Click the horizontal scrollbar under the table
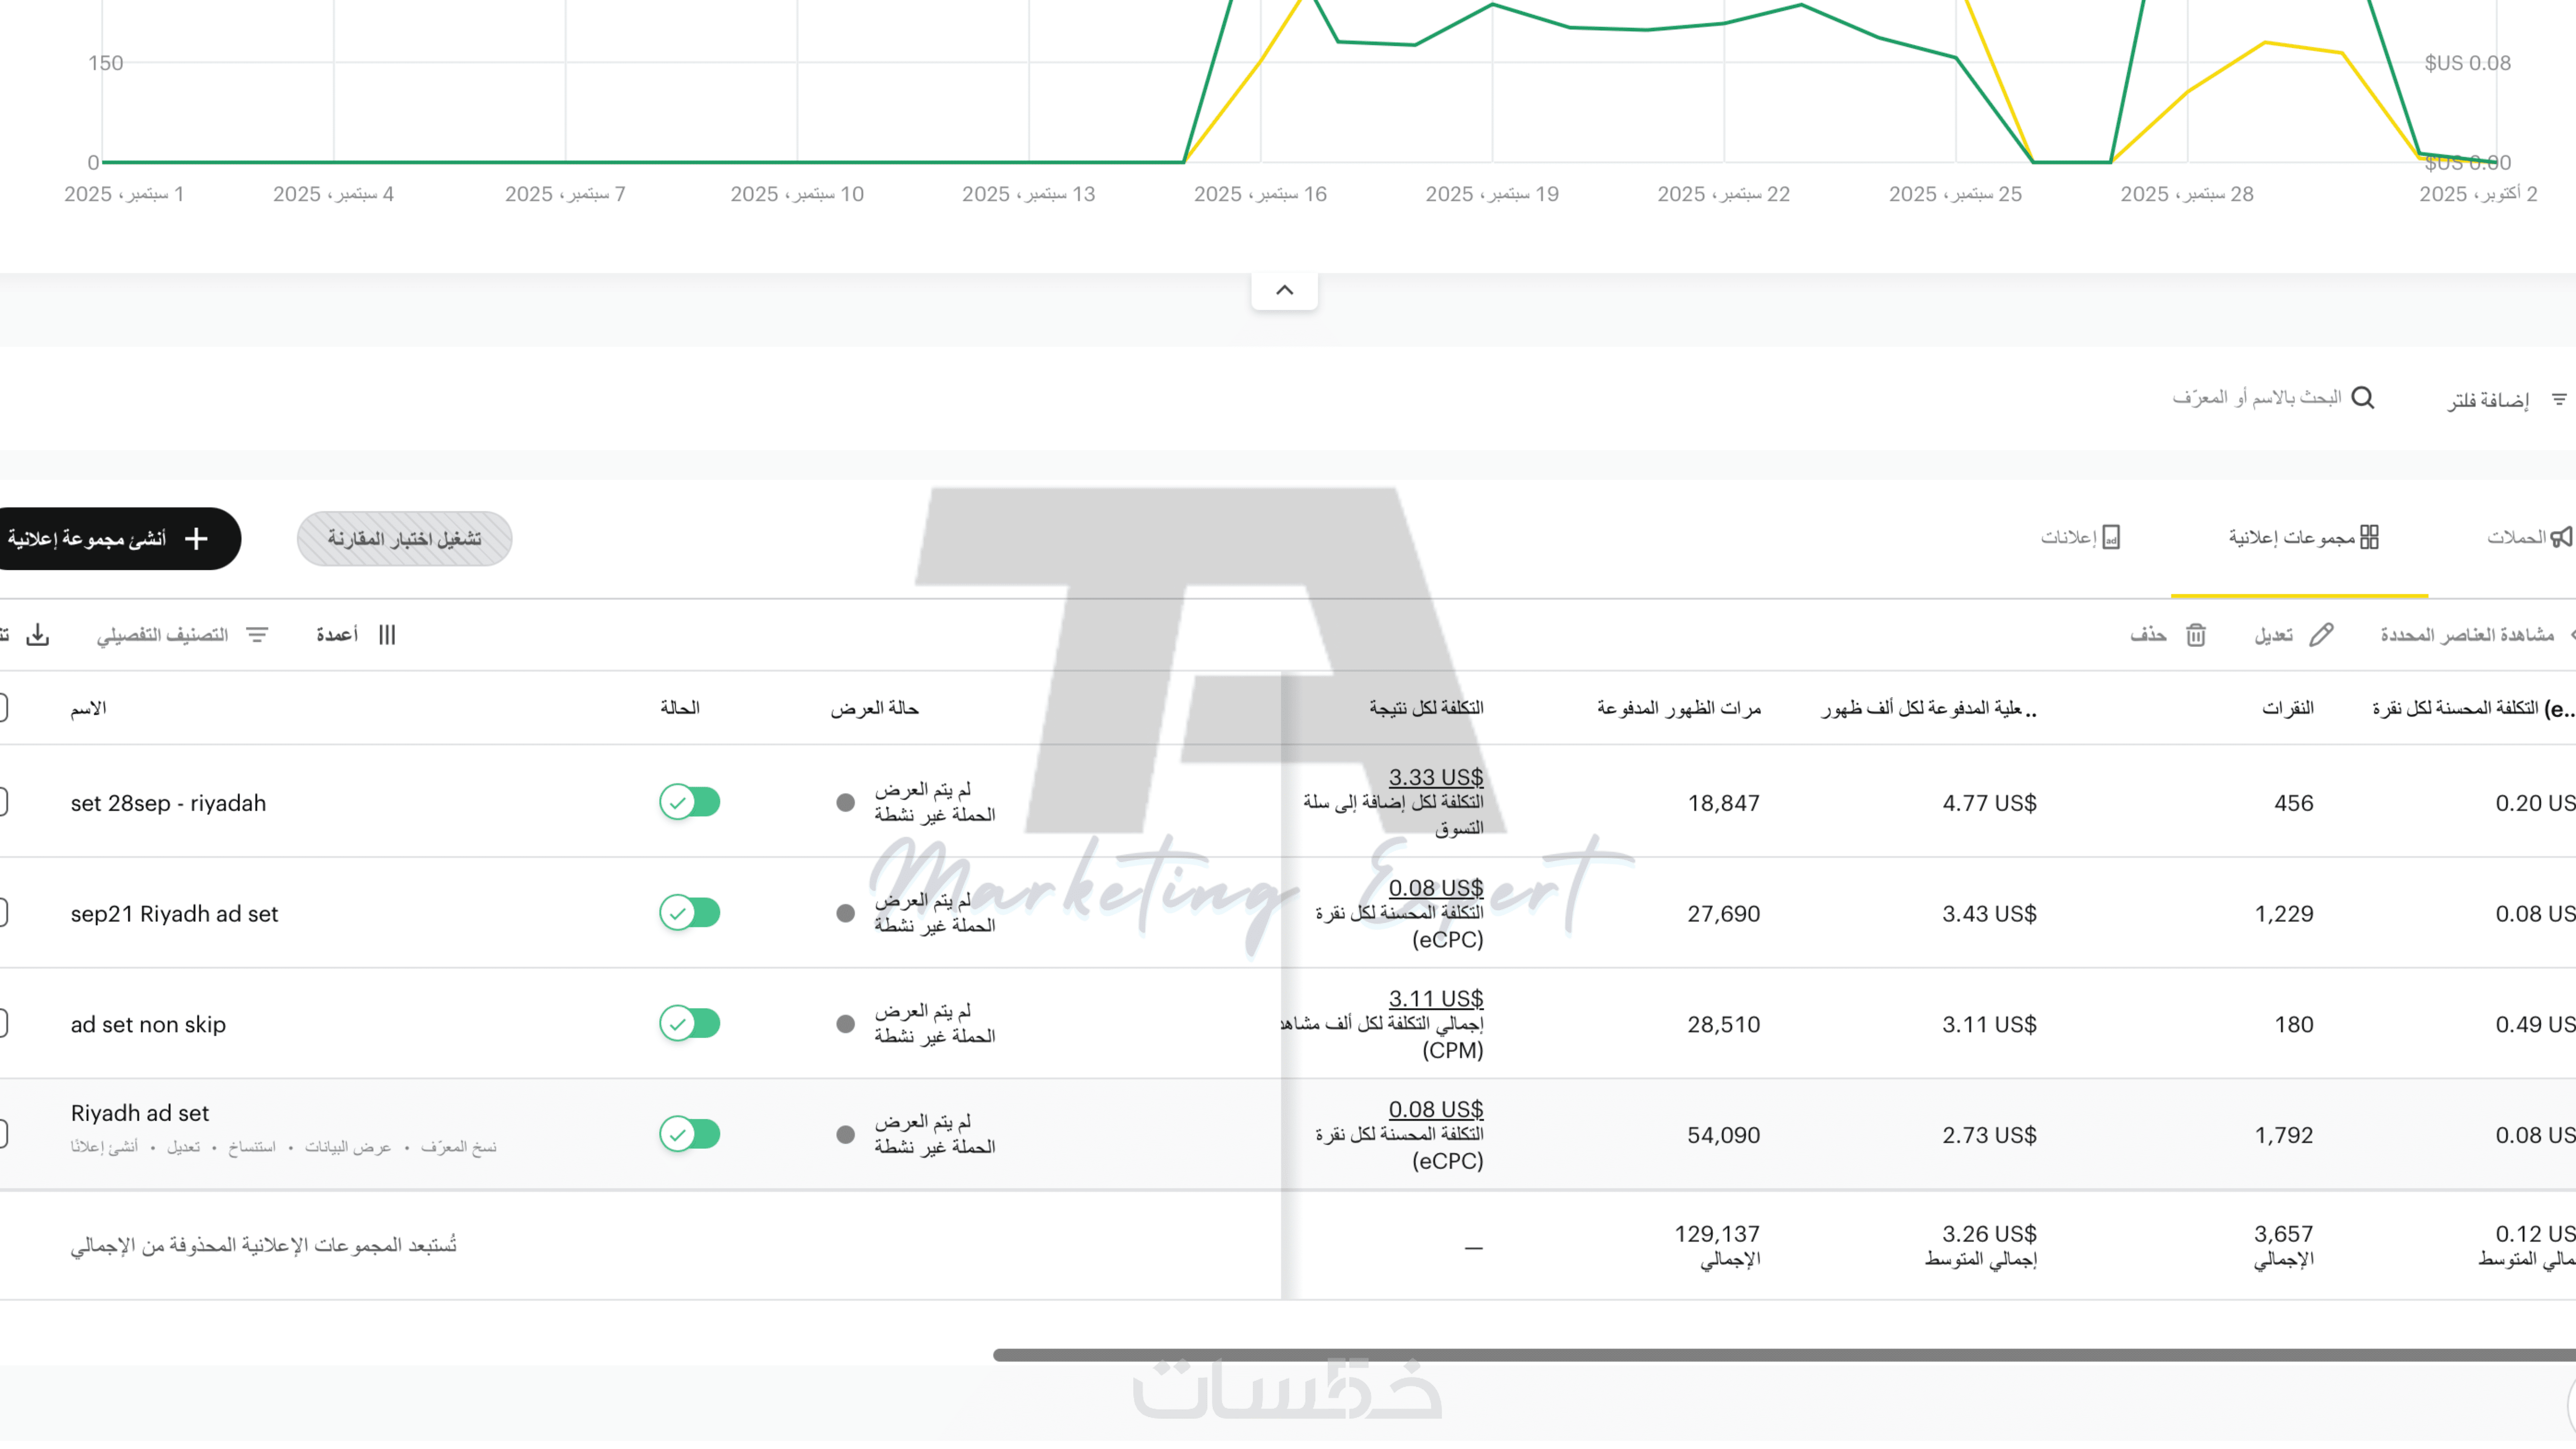 coord(1784,1355)
